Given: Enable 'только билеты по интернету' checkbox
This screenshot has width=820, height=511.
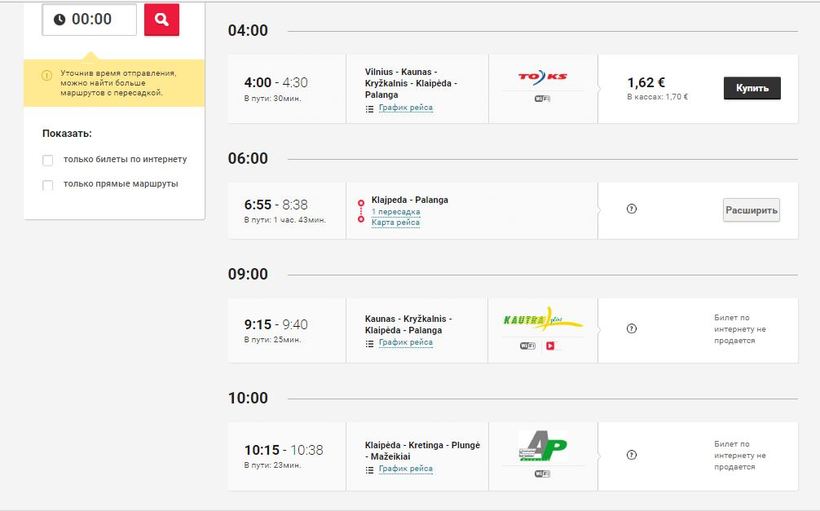Looking at the screenshot, I should pos(48,160).
